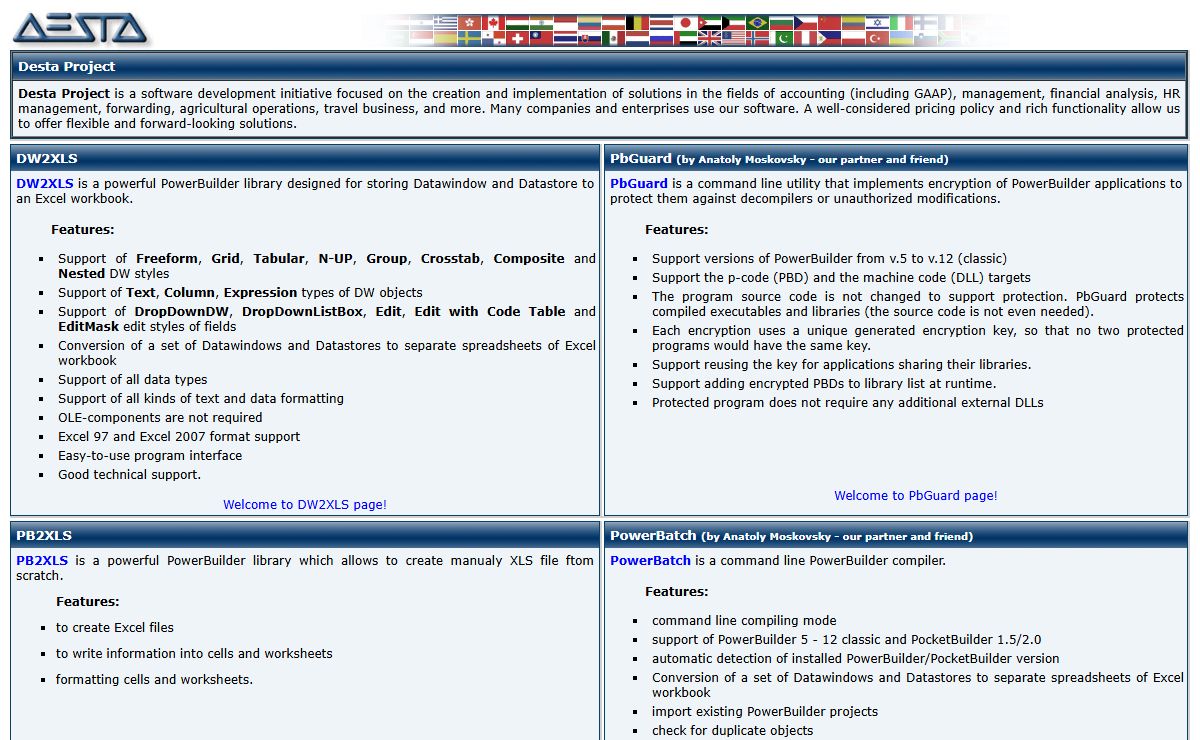Viewport: 1200px width, 740px height.
Task: Open the PbGuard link in description
Action: click(x=639, y=183)
